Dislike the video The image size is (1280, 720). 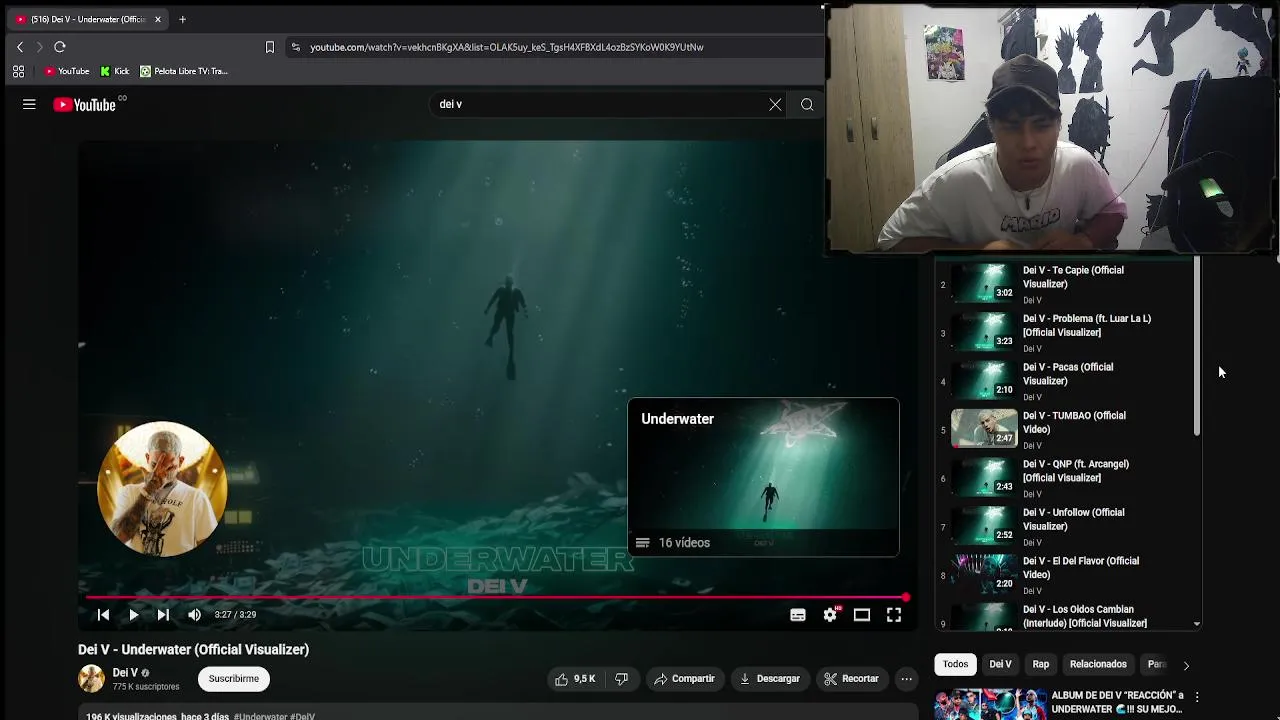pyautogui.click(x=621, y=679)
